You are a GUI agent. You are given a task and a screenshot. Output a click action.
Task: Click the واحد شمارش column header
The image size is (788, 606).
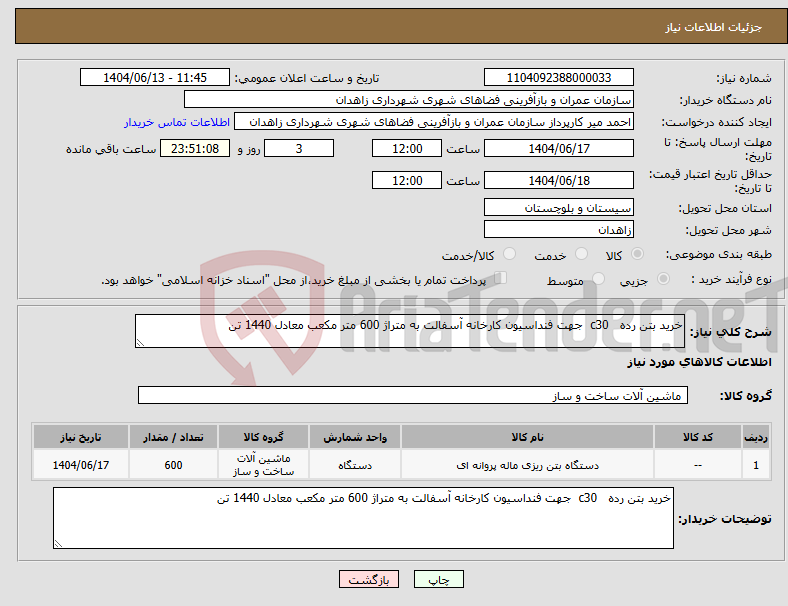pos(355,437)
